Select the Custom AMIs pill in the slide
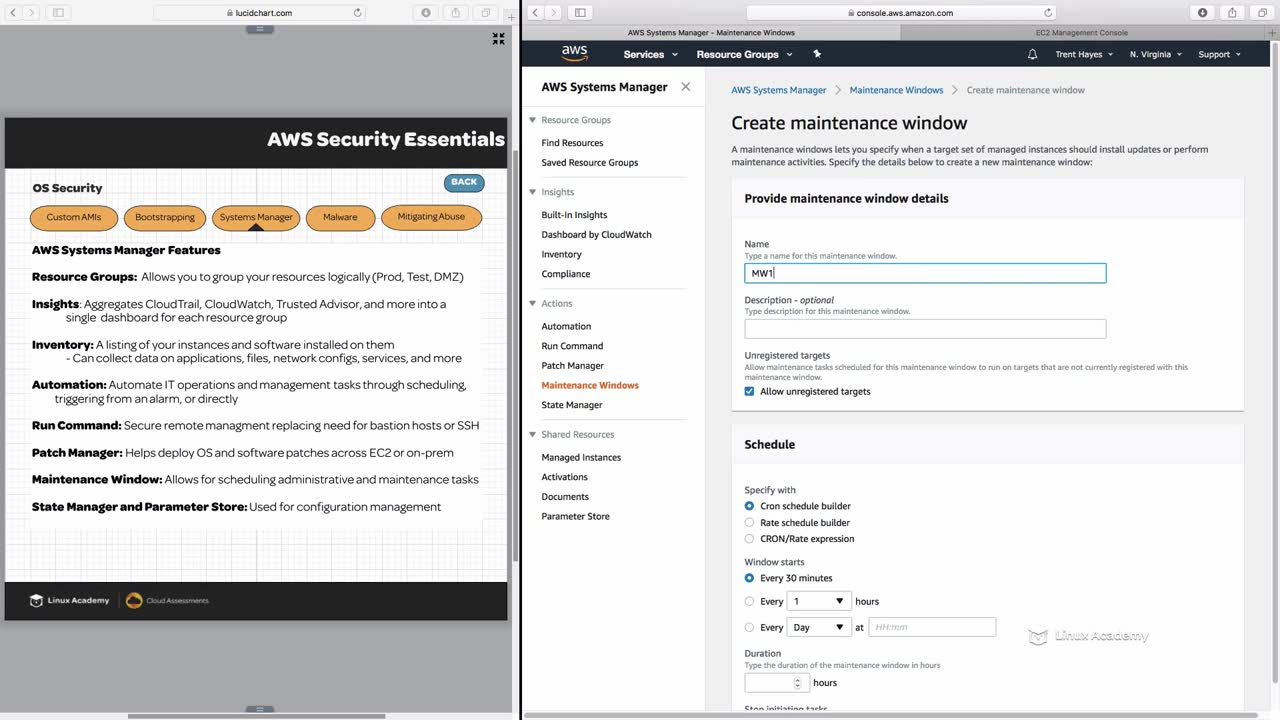 coord(74,217)
